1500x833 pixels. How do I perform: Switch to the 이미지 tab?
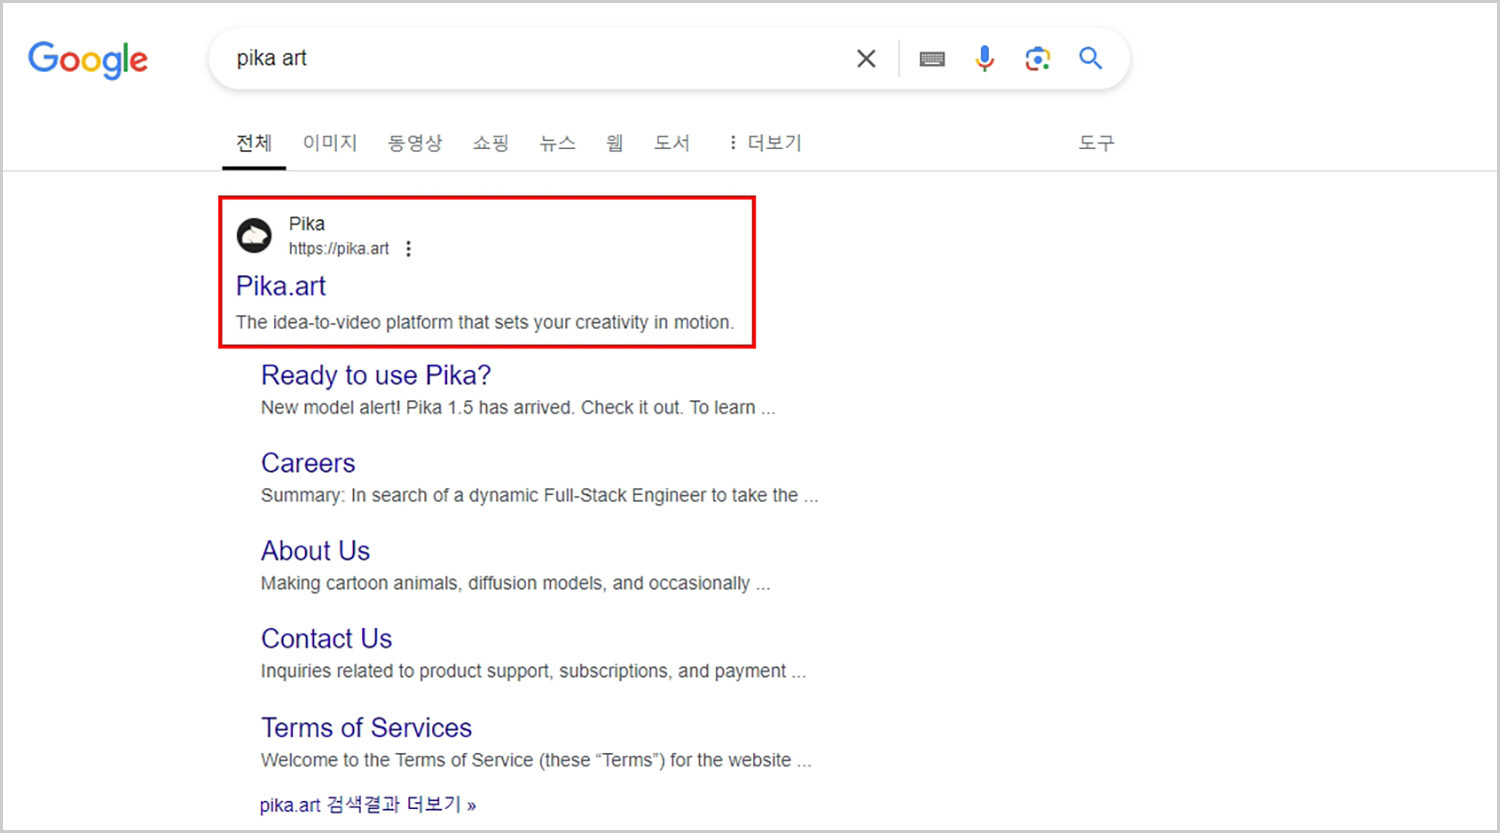(330, 143)
